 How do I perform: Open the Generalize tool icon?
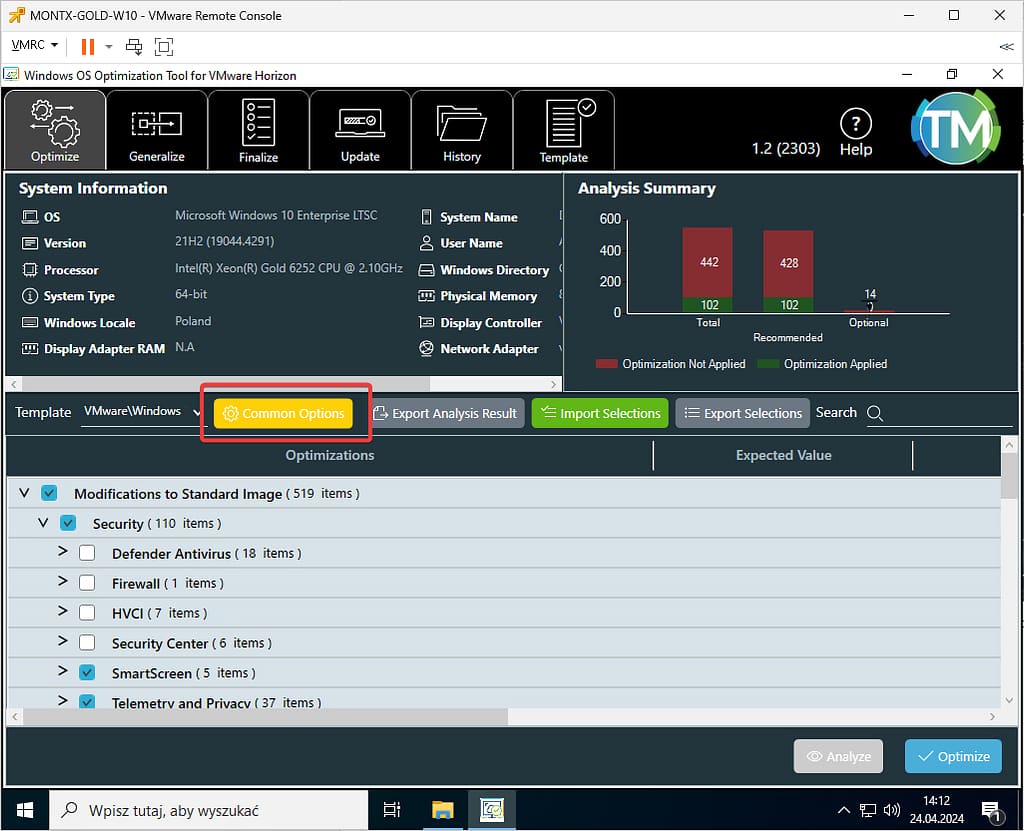157,124
